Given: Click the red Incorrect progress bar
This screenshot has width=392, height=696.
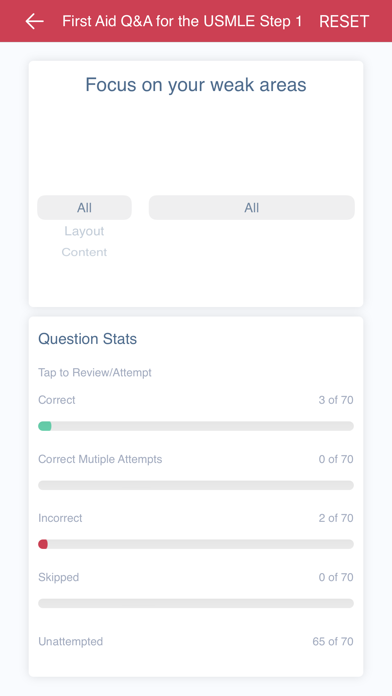Looking at the screenshot, I should tap(196, 544).
